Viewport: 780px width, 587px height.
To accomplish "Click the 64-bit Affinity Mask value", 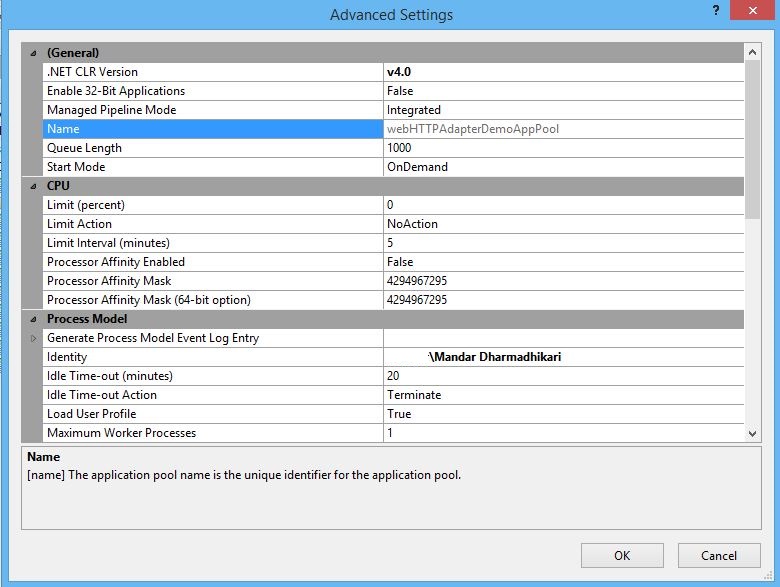I will click(564, 300).
